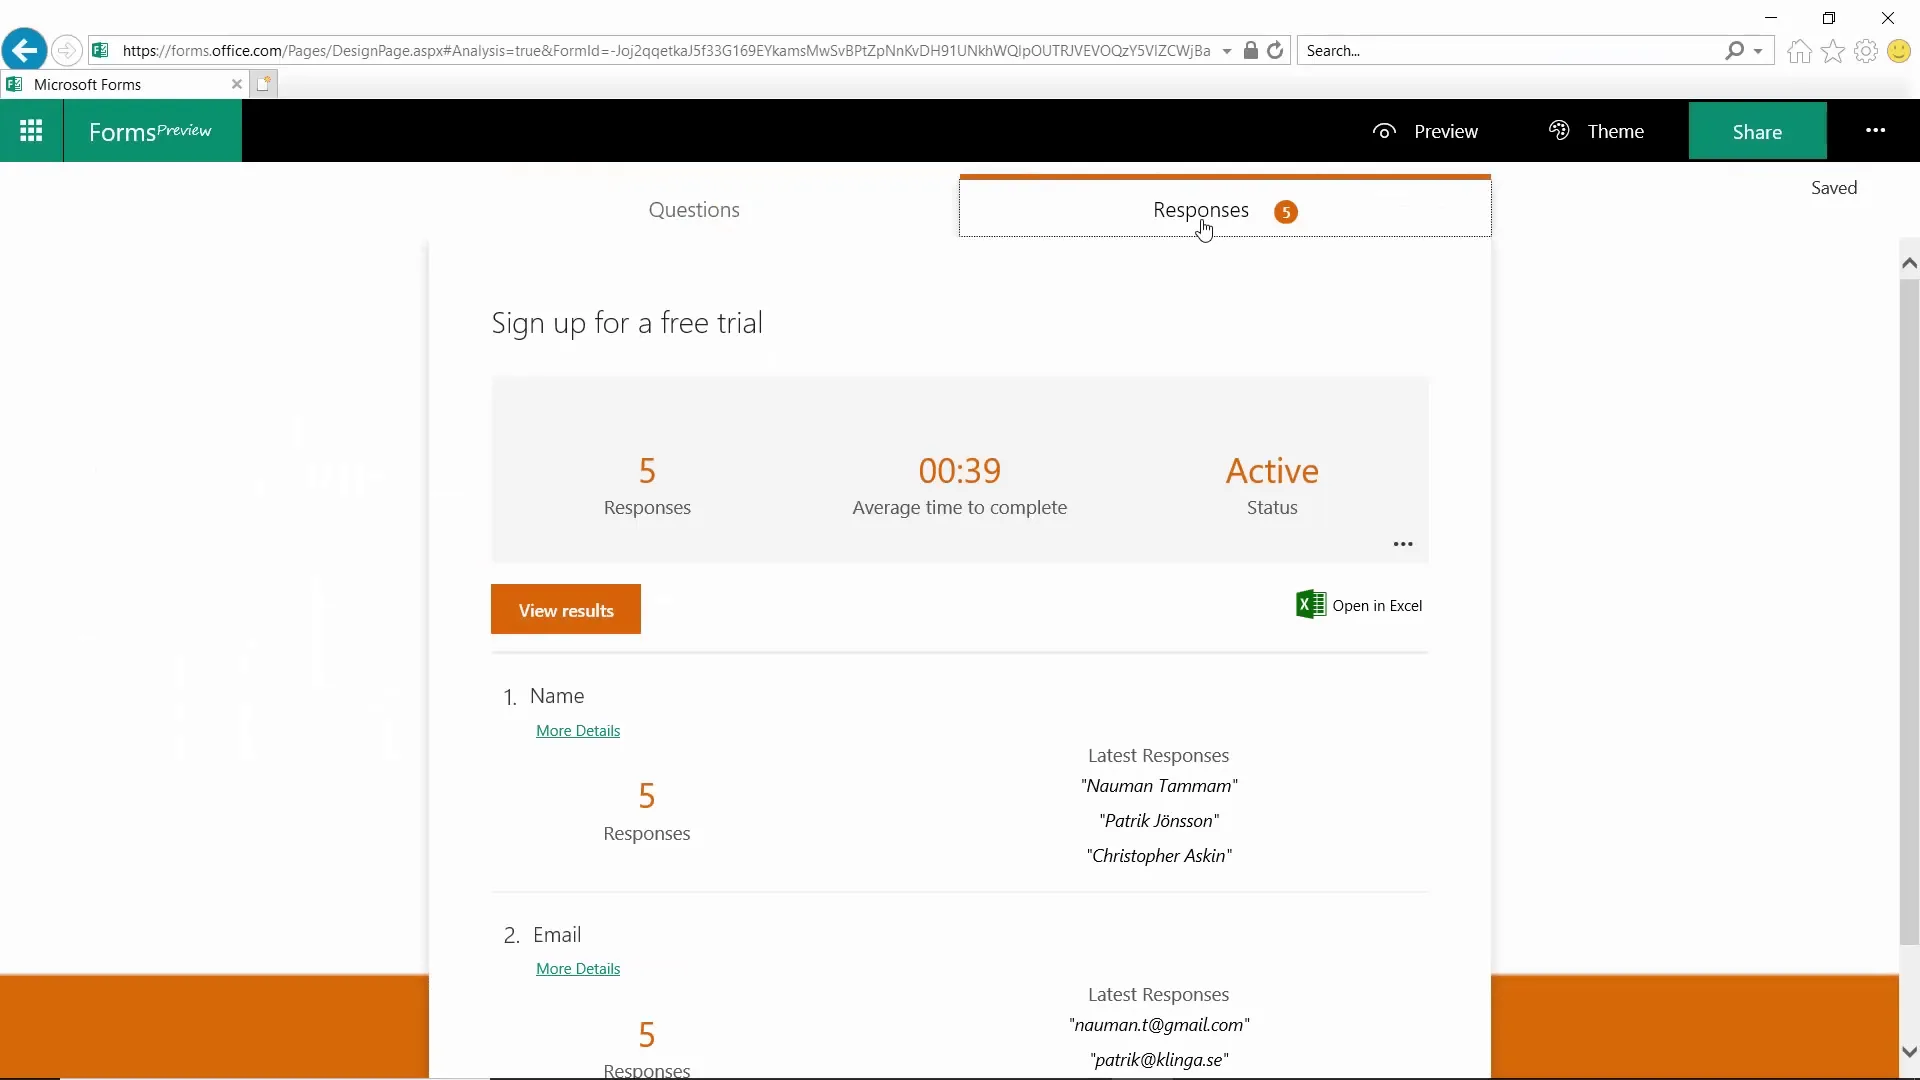Select the Responses tab
Viewport: 1920px width, 1080px height.
(1225, 208)
